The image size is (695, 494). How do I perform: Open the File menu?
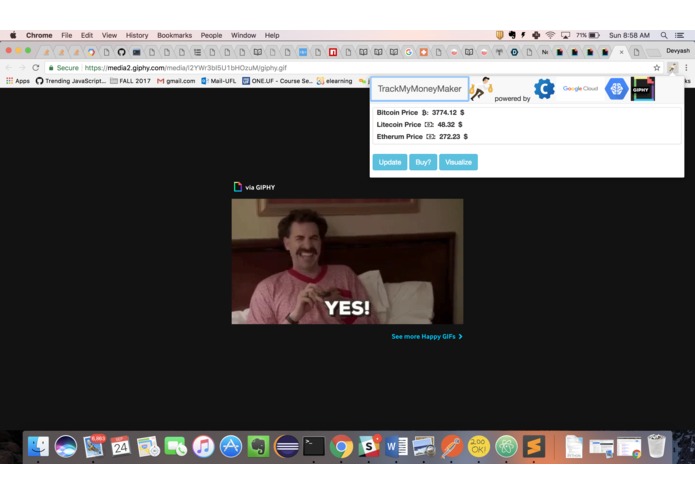pyautogui.click(x=66, y=35)
